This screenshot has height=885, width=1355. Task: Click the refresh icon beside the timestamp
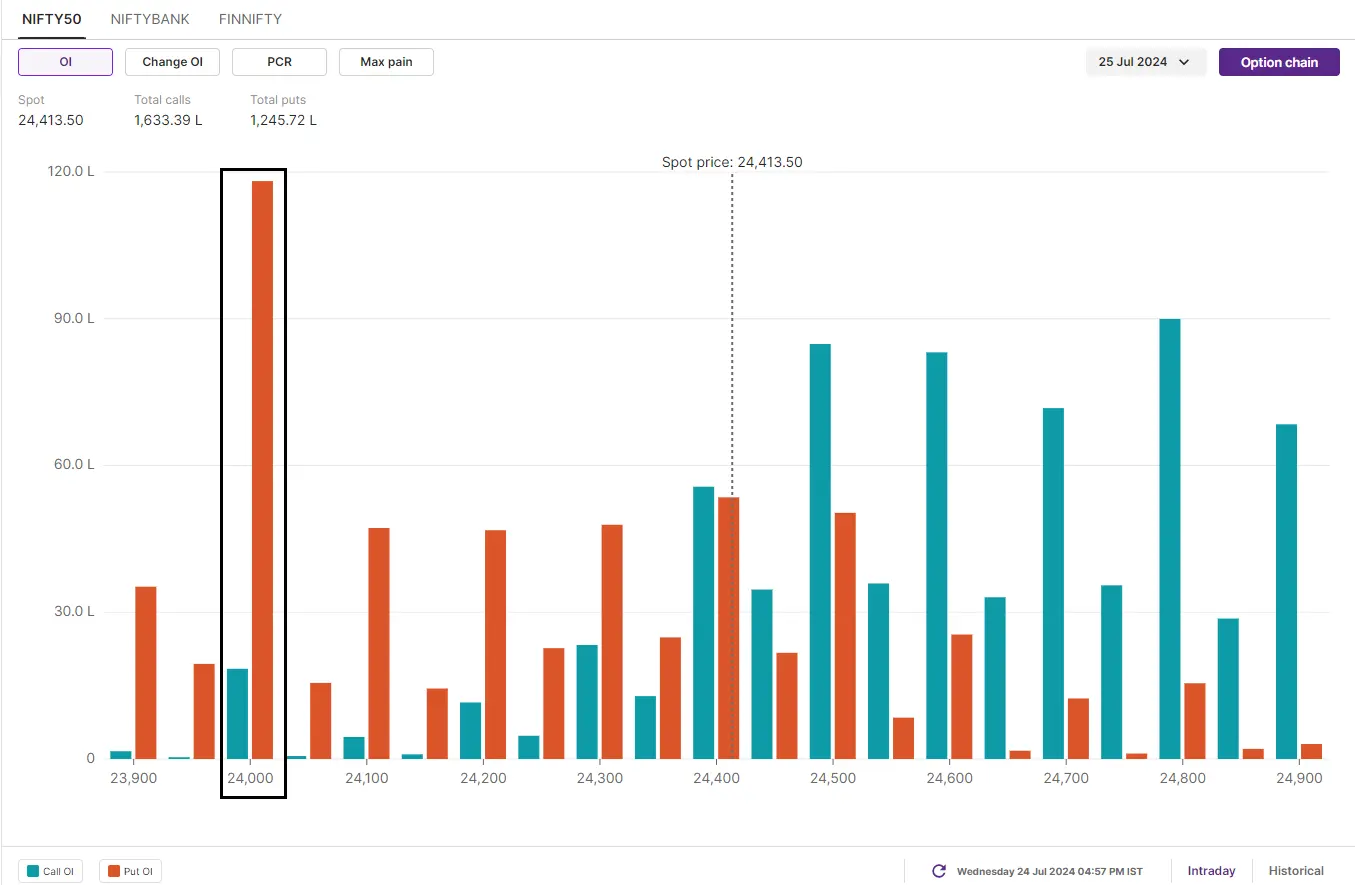tap(939, 871)
